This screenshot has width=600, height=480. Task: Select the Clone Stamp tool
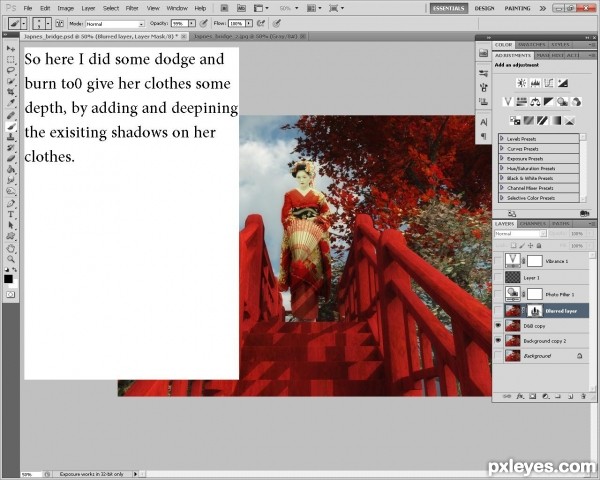[x=11, y=137]
